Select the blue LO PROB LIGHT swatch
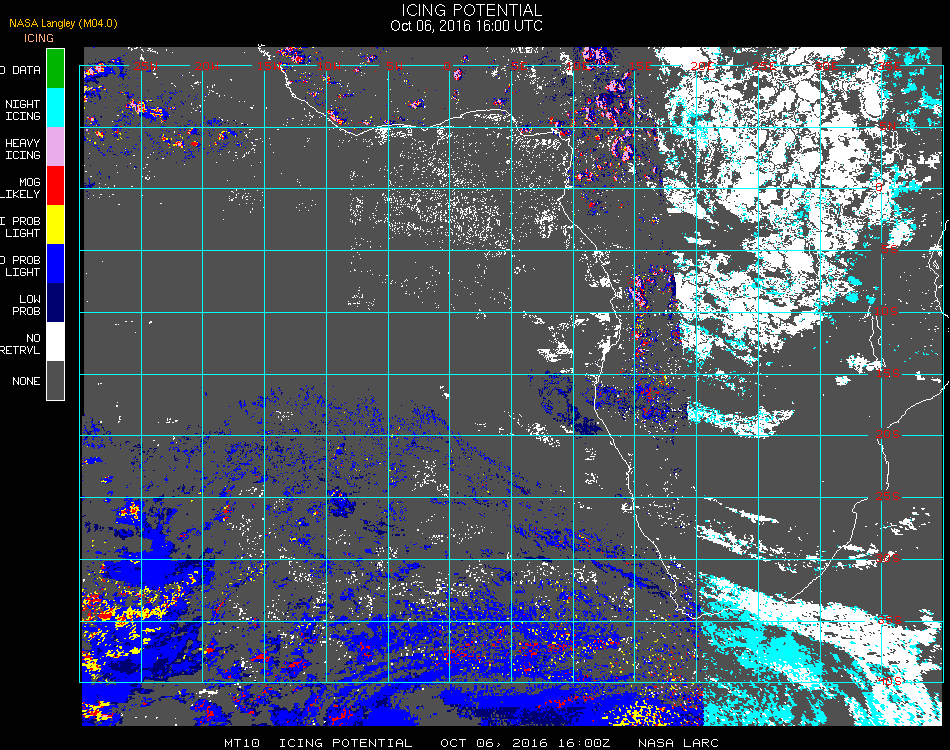The height and width of the screenshot is (750, 950). (x=55, y=264)
